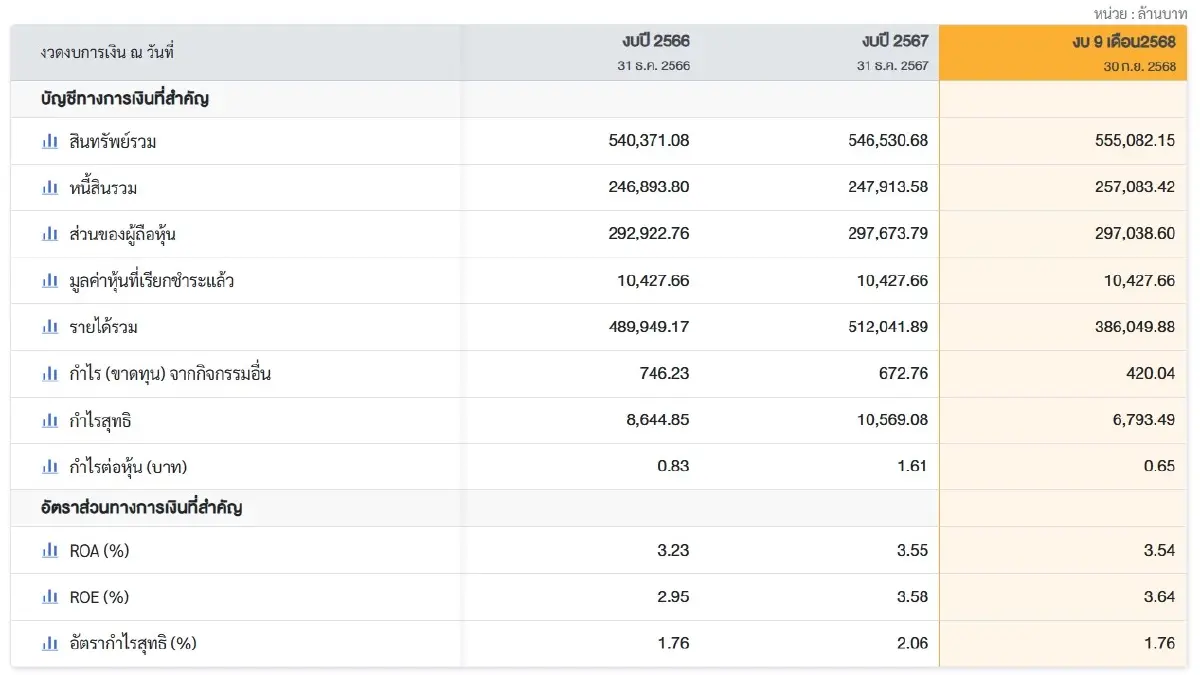Click the chart icon beside สินทรัพย์รวม
Image resolution: width=1200 pixels, height=675 pixels.
[x=50, y=142]
